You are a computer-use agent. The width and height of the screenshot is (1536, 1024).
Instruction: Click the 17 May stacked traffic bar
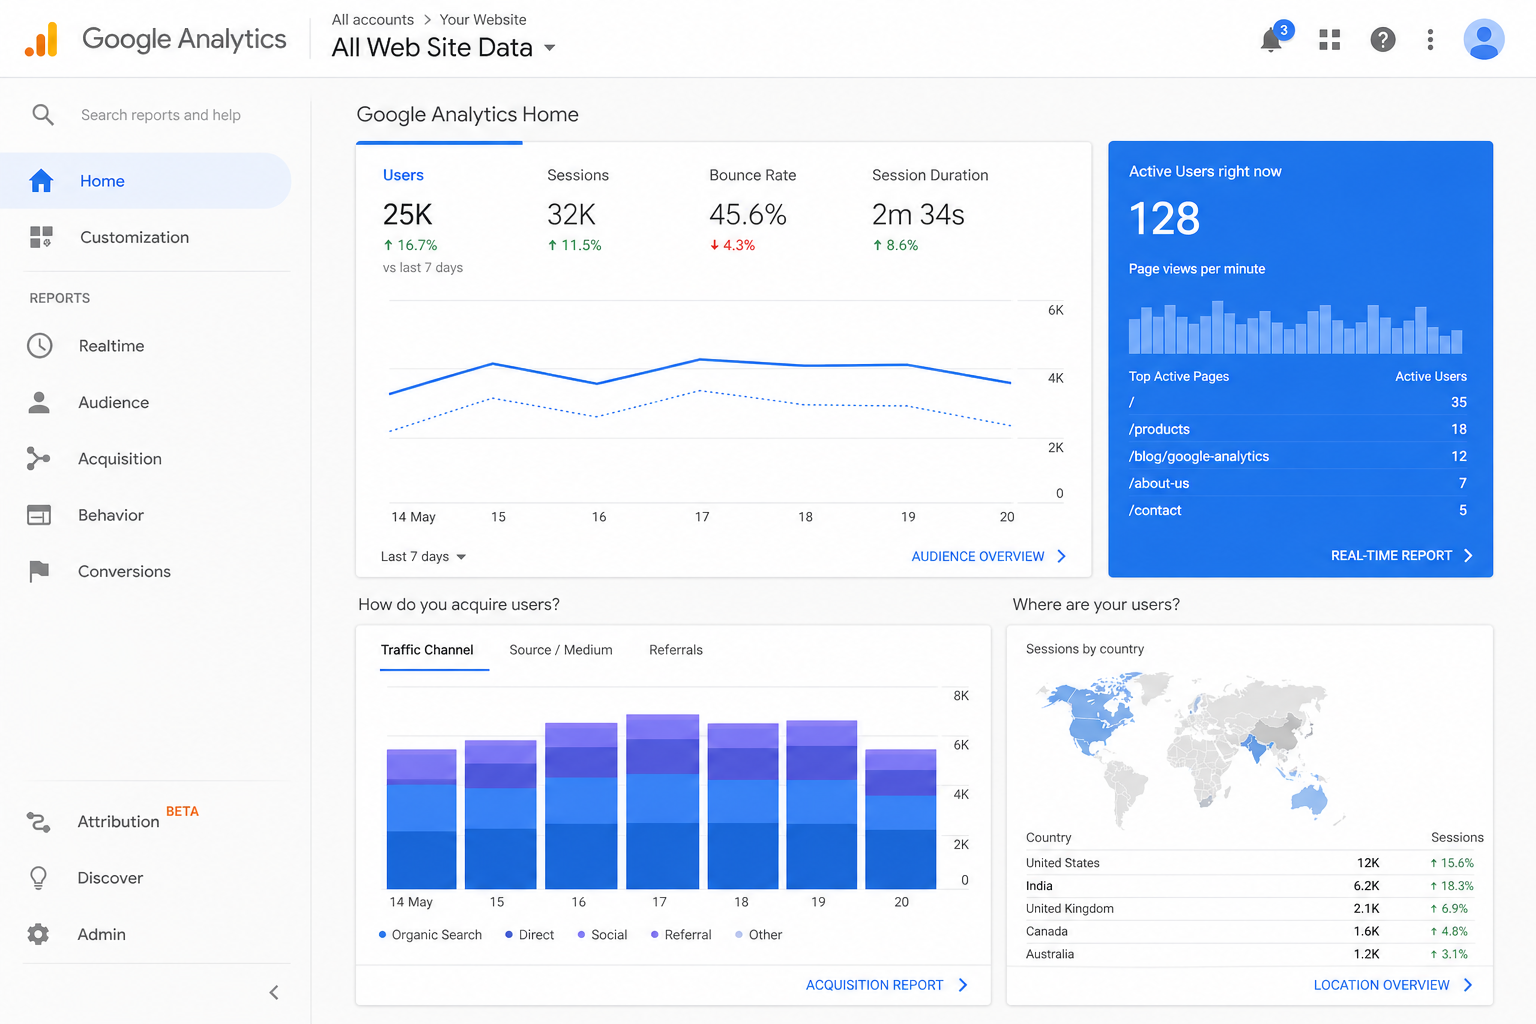point(662,801)
